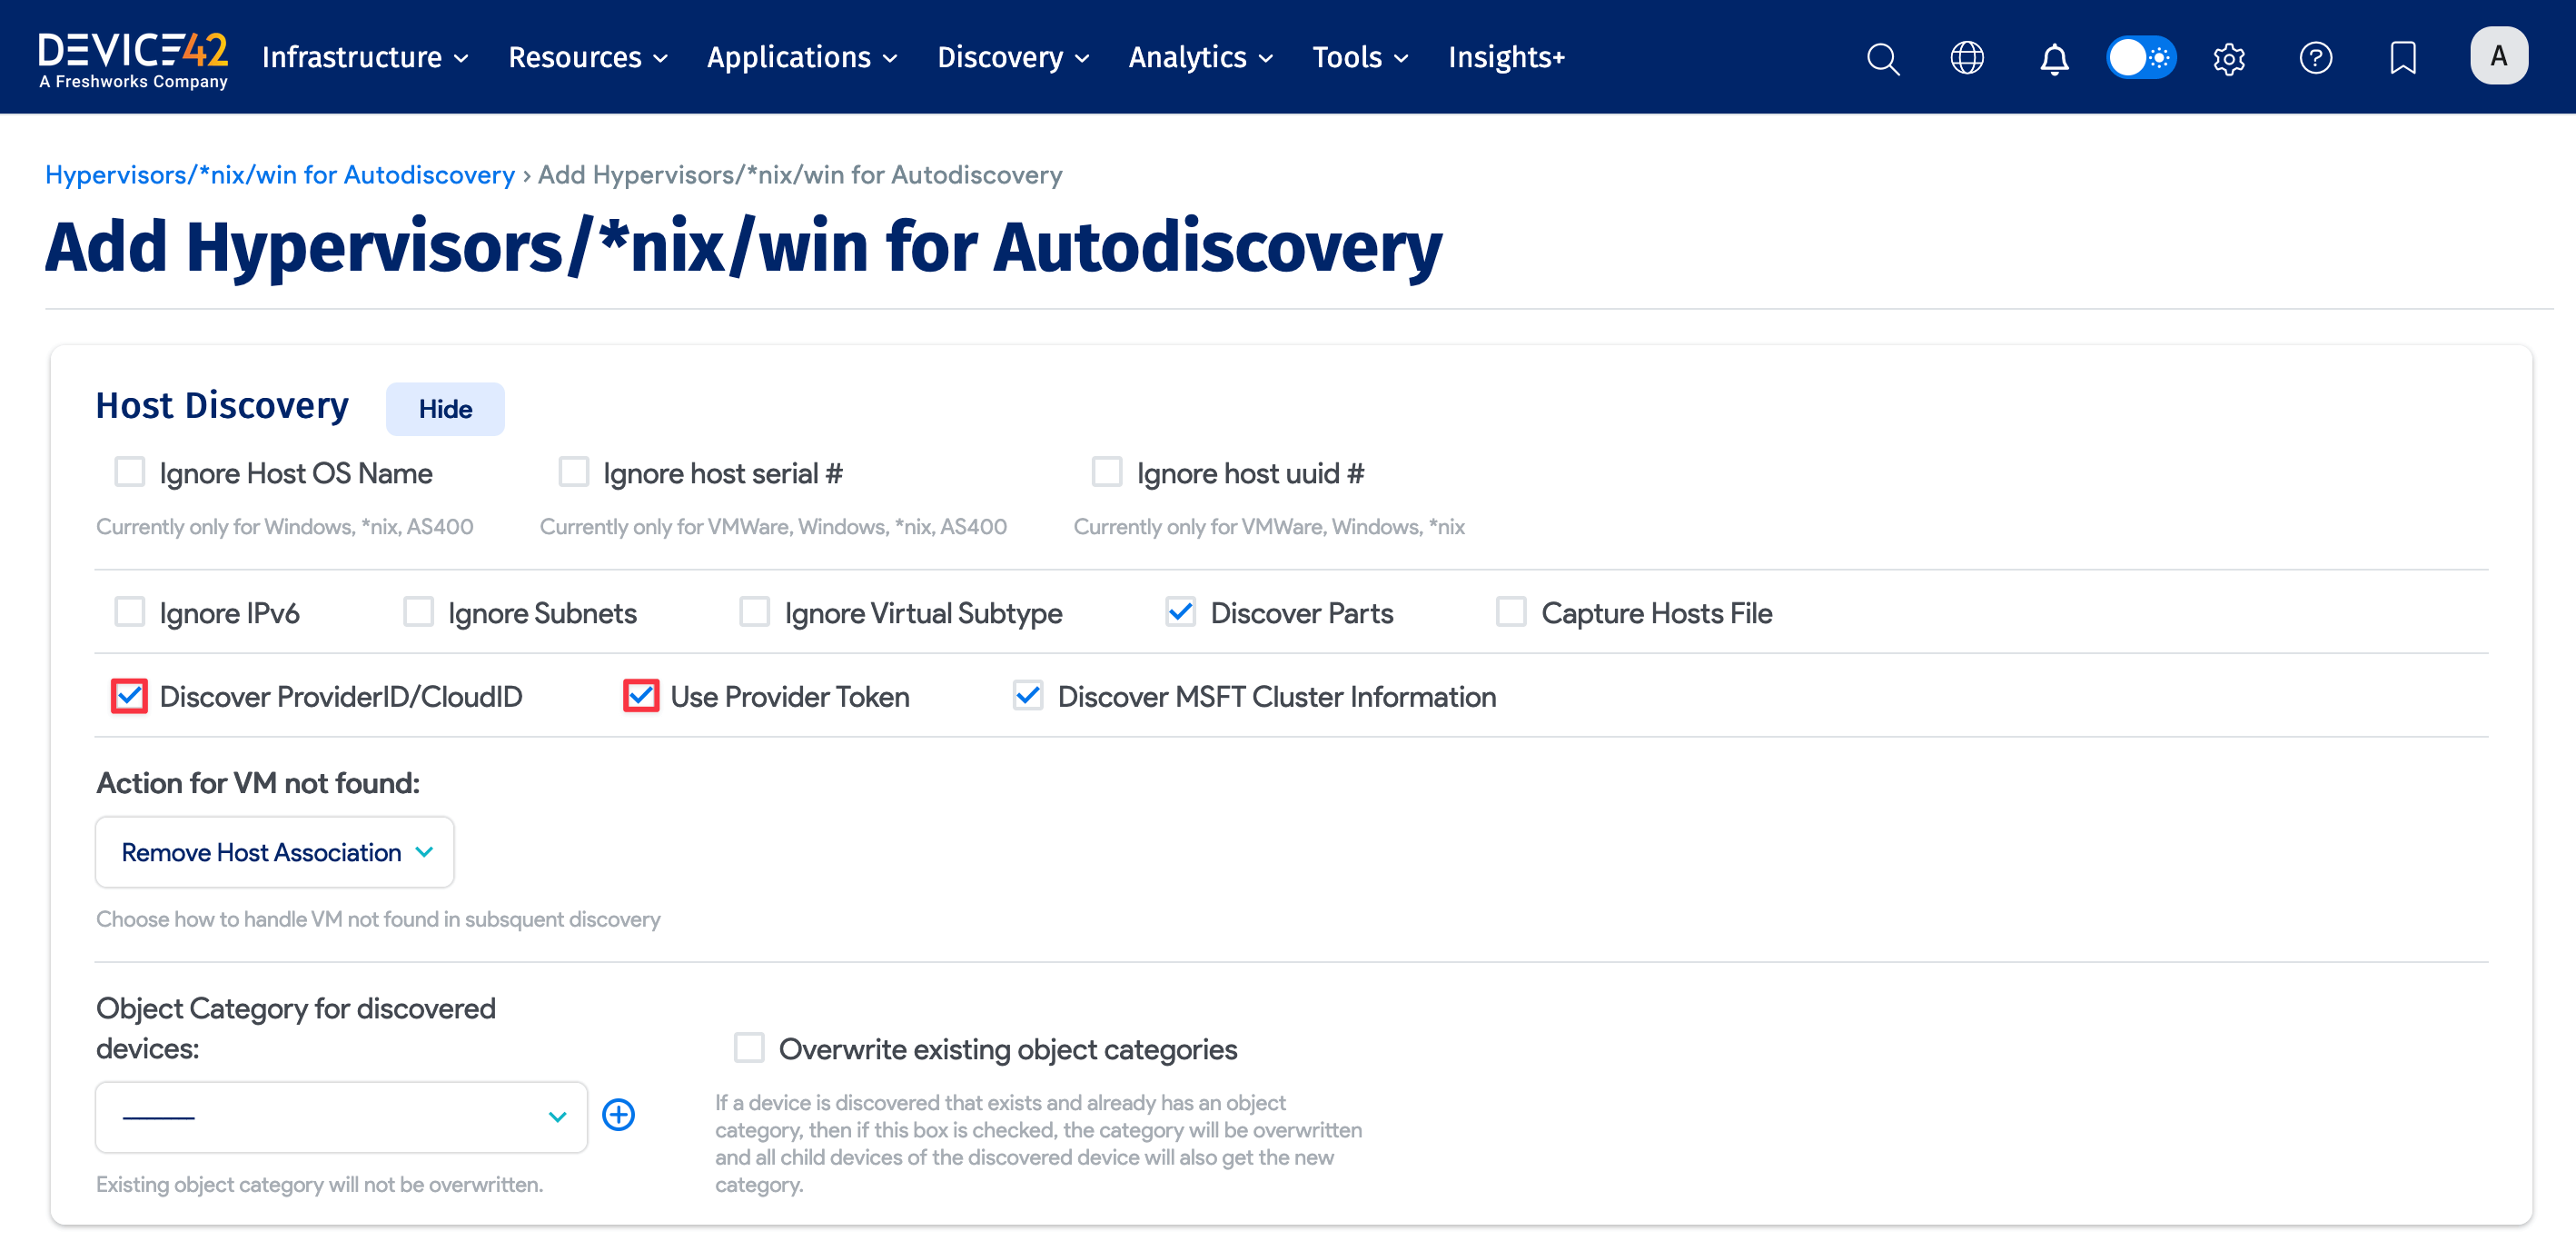Hide the Host Discovery section

[444, 408]
